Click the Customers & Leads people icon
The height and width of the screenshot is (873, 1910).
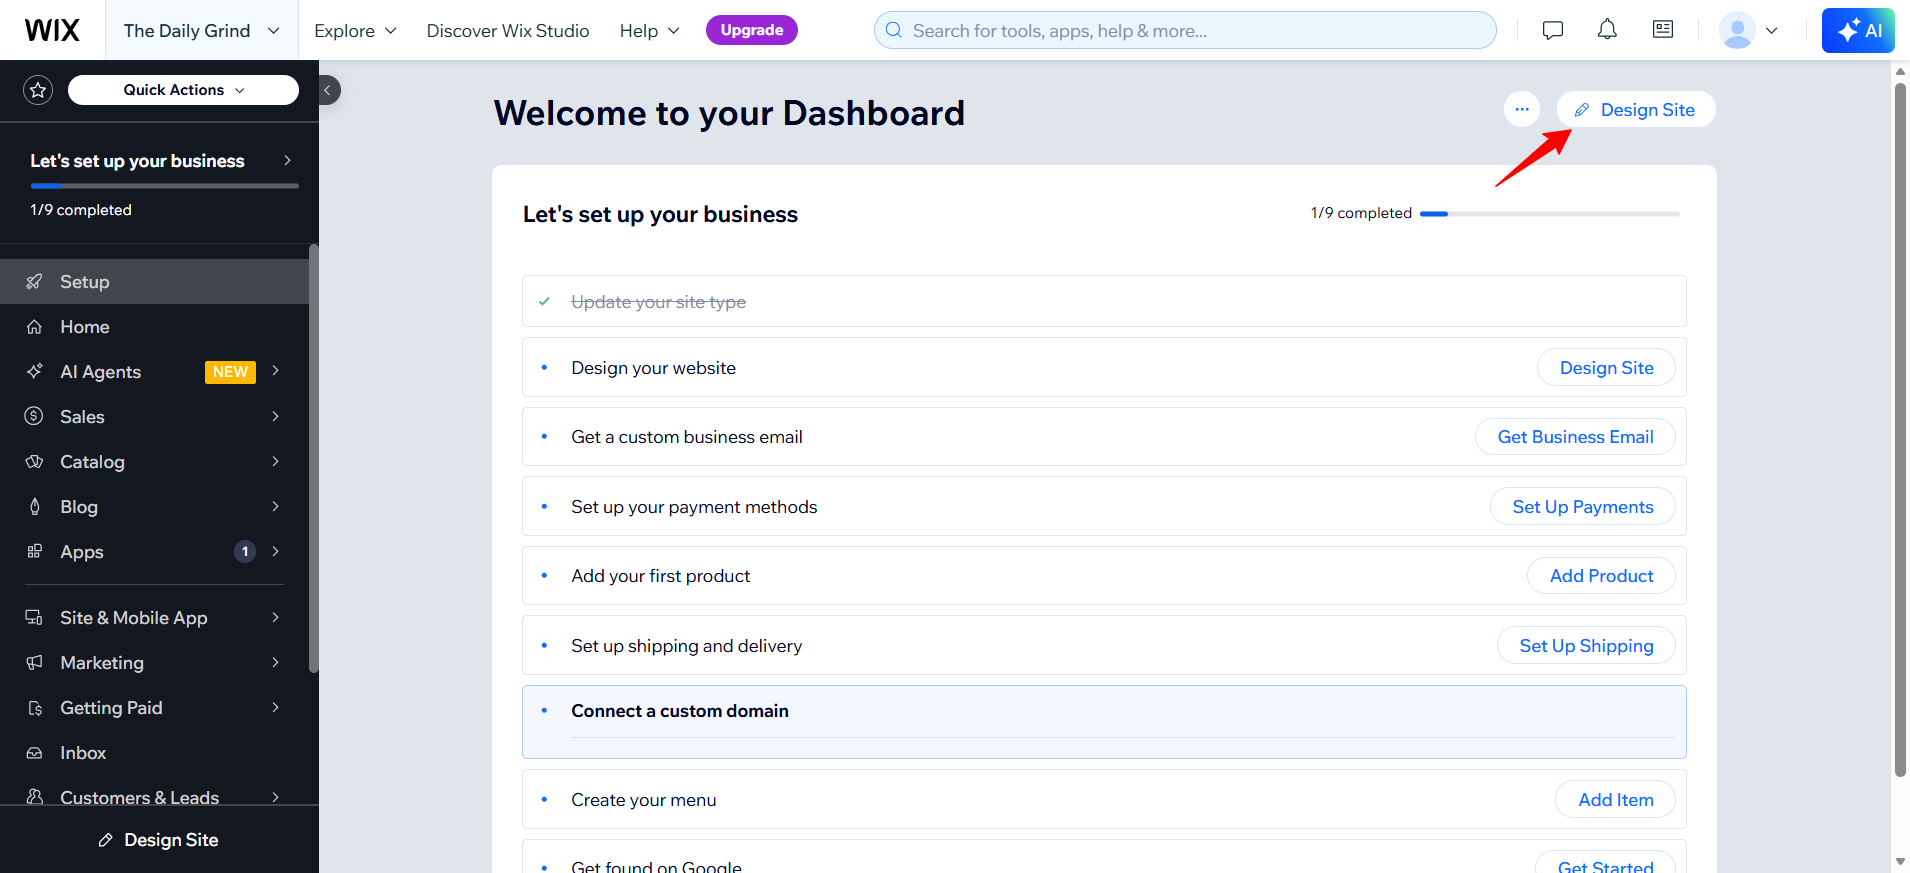[x=34, y=797]
